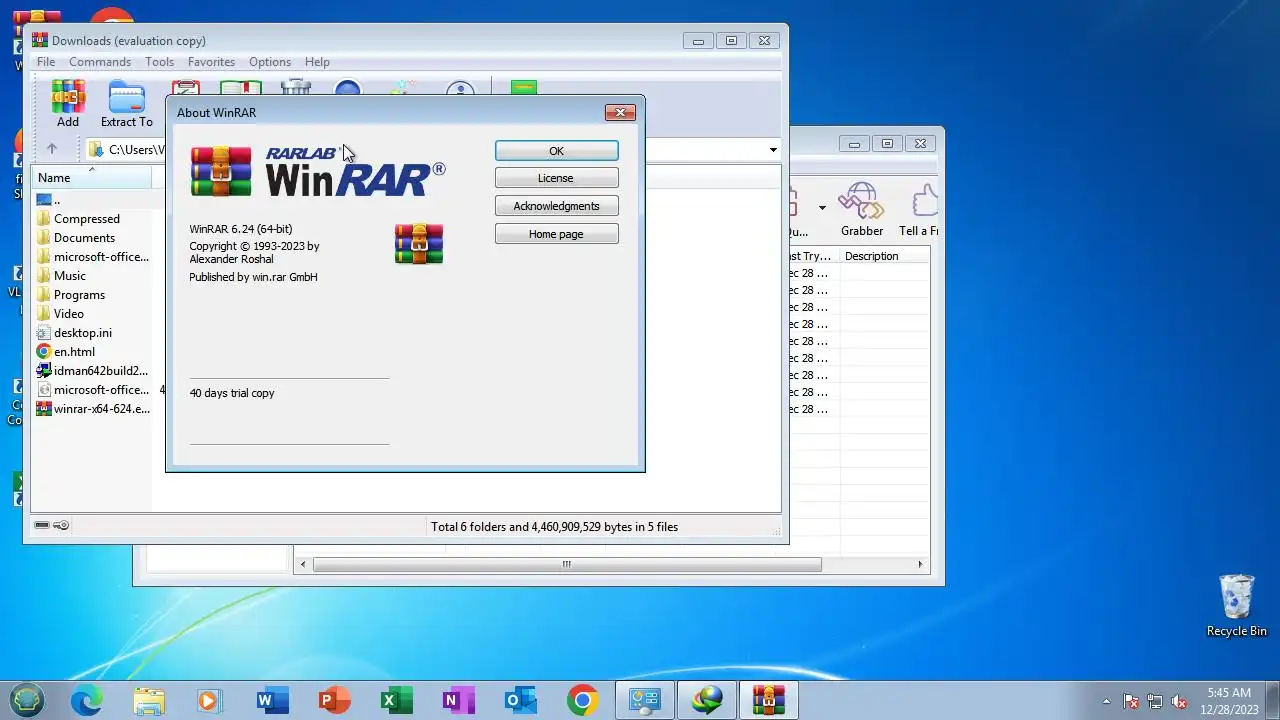The height and width of the screenshot is (720, 1280).
Task: Click the left arrow of the horizontal scrollbar
Action: [x=303, y=564]
